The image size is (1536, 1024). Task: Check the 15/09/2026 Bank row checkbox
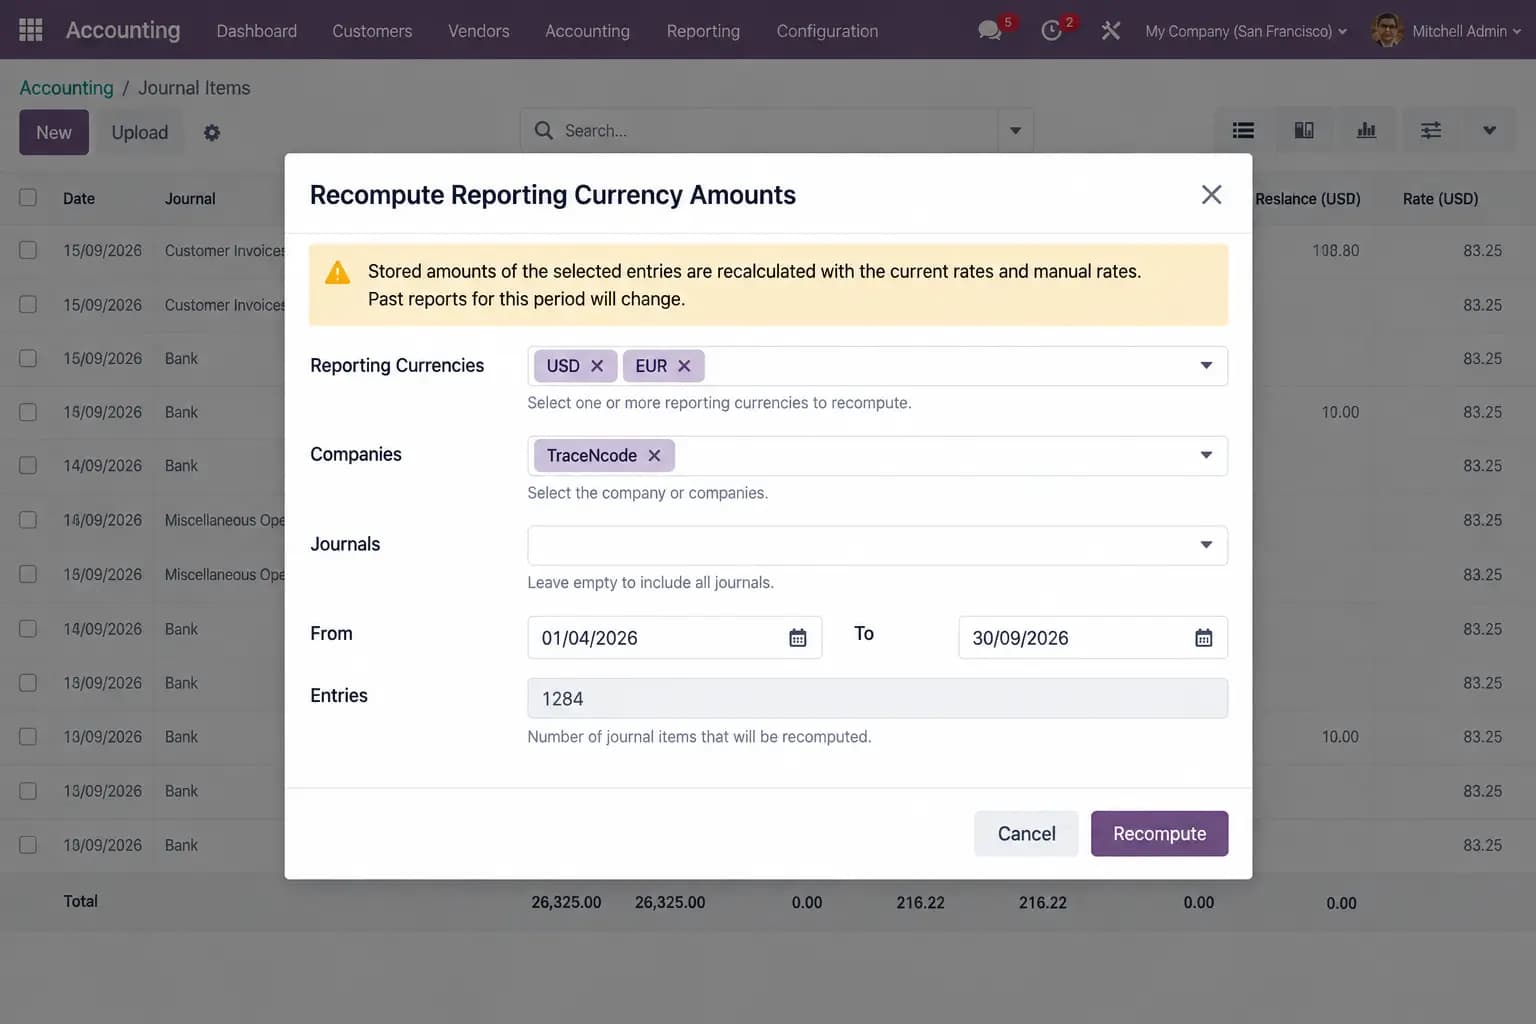(x=28, y=358)
